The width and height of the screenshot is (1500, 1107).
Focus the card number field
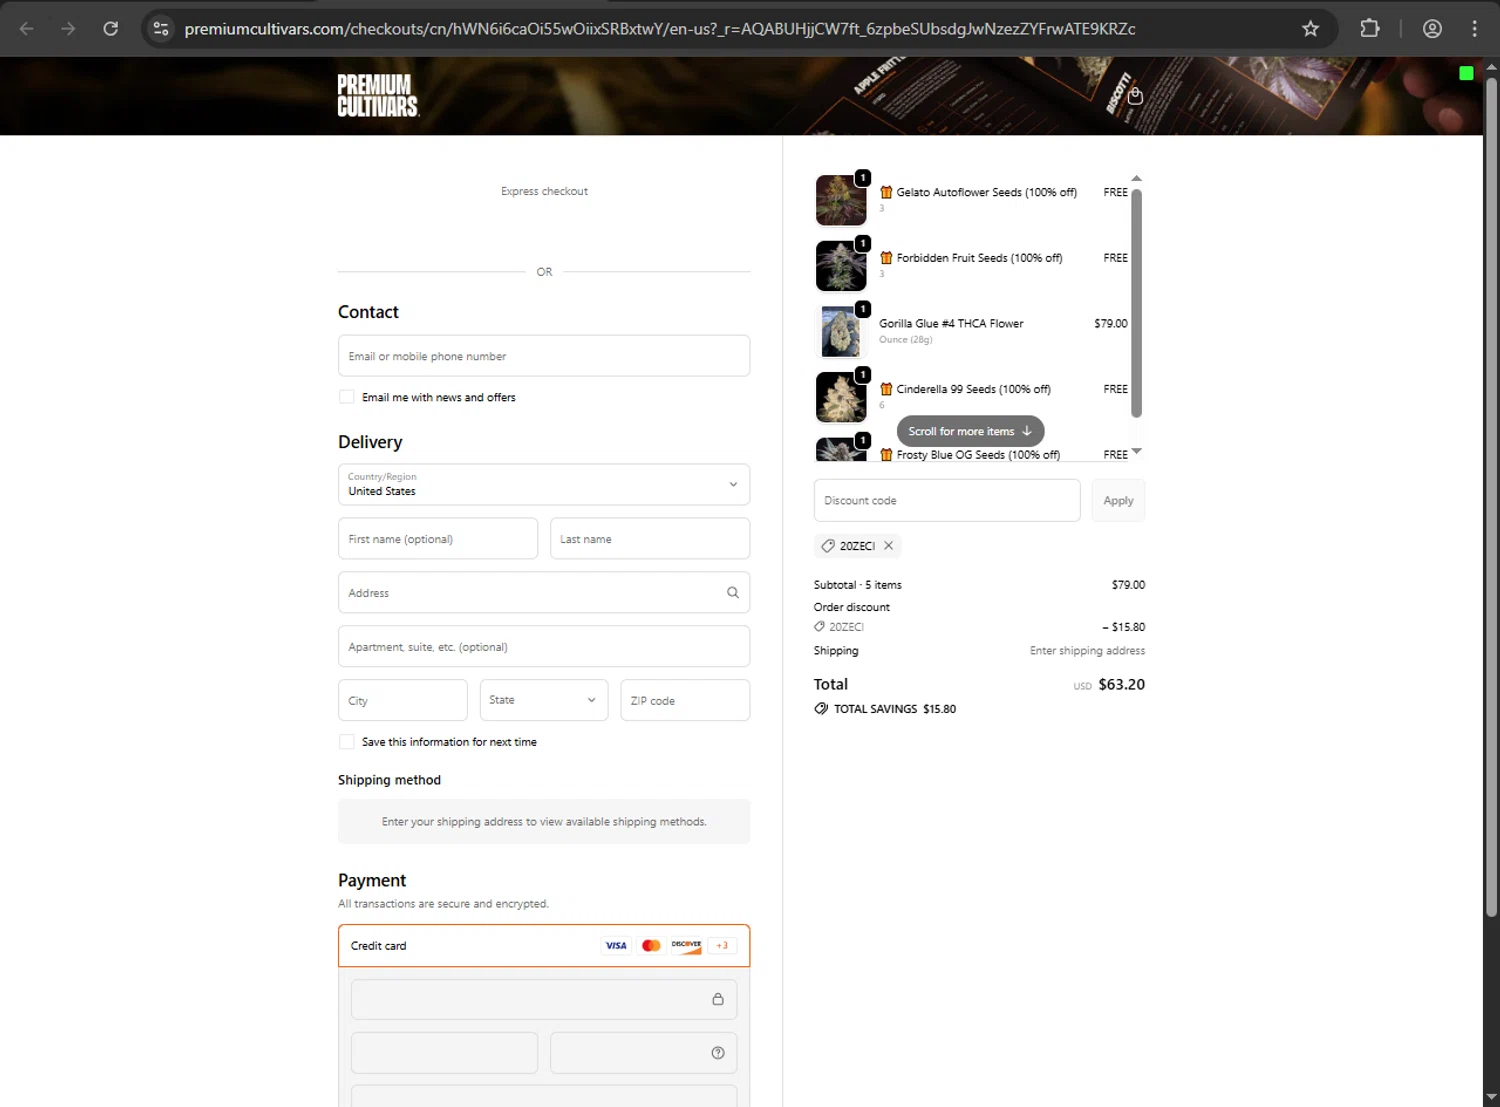pyautogui.click(x=544, y=999)
